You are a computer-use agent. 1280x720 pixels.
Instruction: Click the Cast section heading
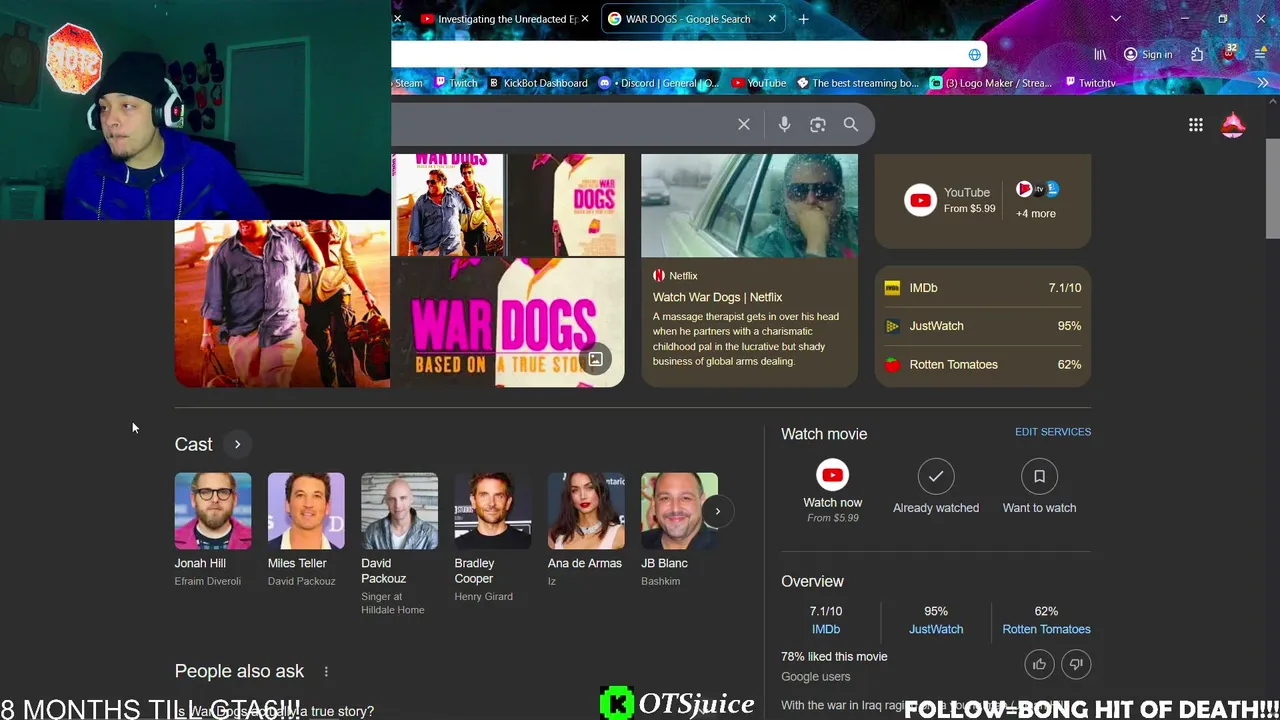coord(194,444)
